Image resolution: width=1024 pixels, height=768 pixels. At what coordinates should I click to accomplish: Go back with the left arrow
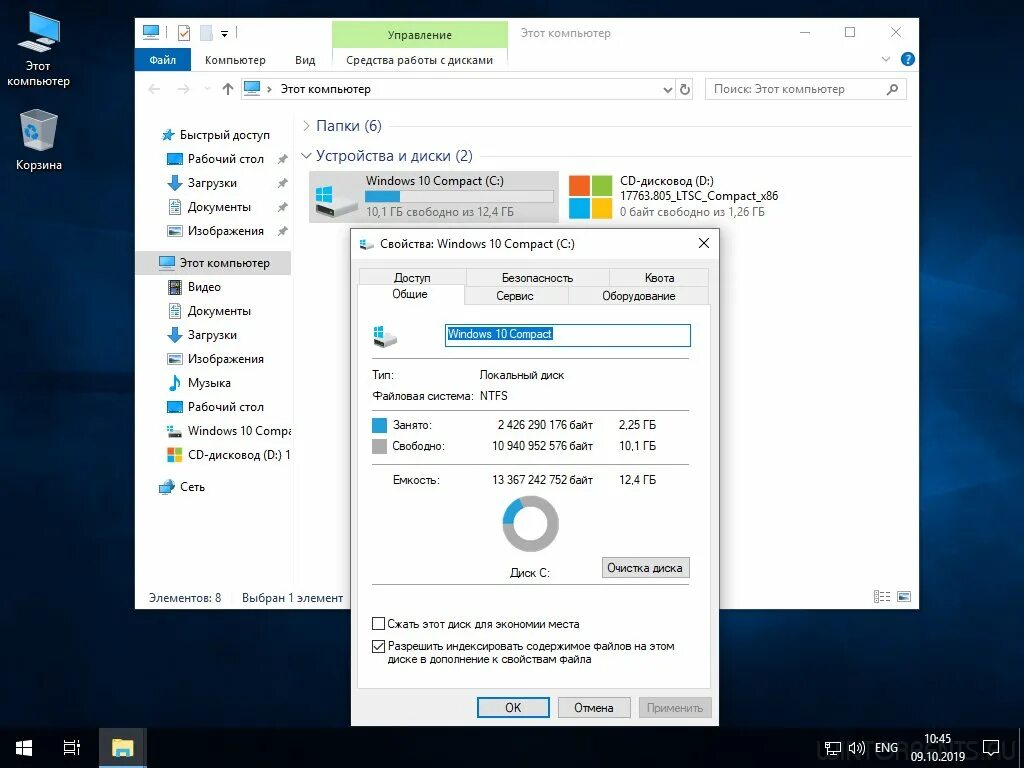(x=154, y=89)
